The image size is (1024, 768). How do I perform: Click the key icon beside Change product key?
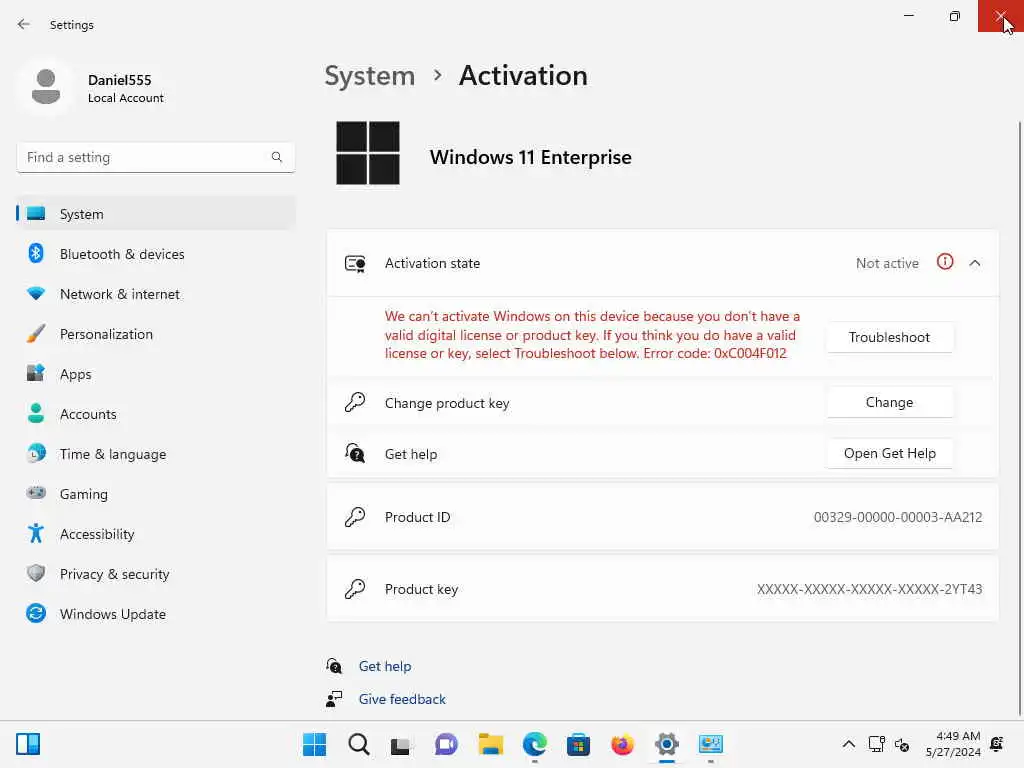pyautogui.click(x=355, y=402)
